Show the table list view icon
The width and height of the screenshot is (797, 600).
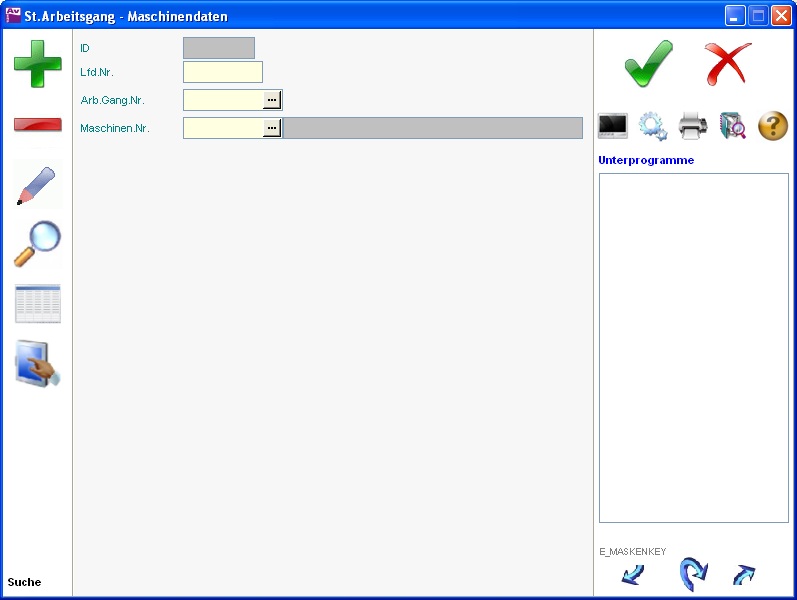37,304
